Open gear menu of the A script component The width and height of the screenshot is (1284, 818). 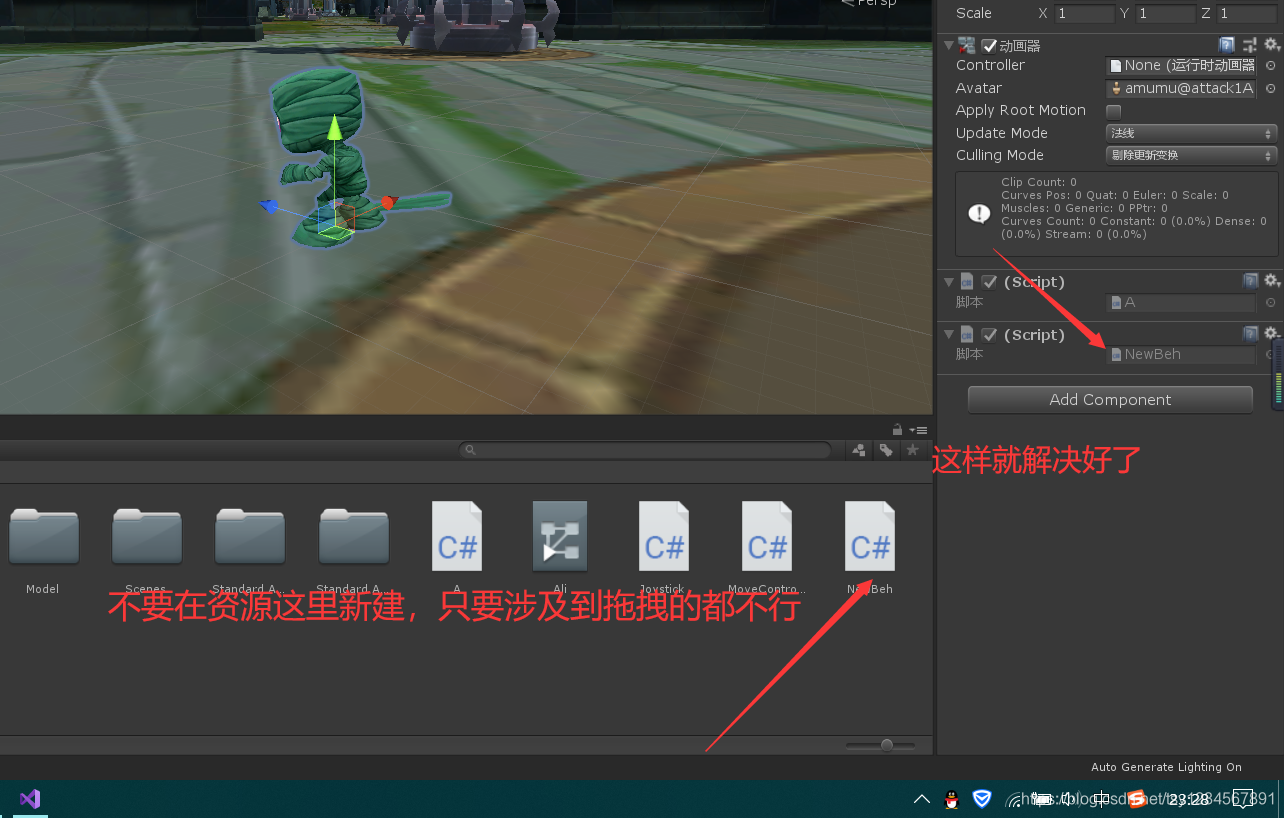click(x=1272, y=281)
